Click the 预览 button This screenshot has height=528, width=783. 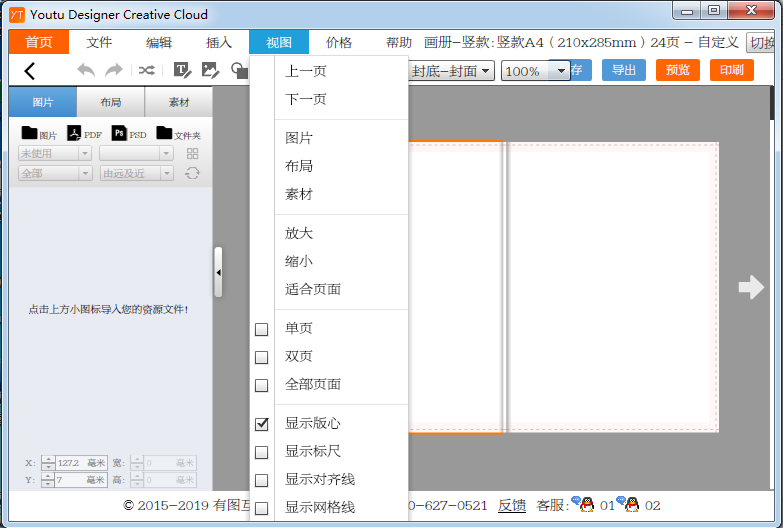tap(678, 70)
